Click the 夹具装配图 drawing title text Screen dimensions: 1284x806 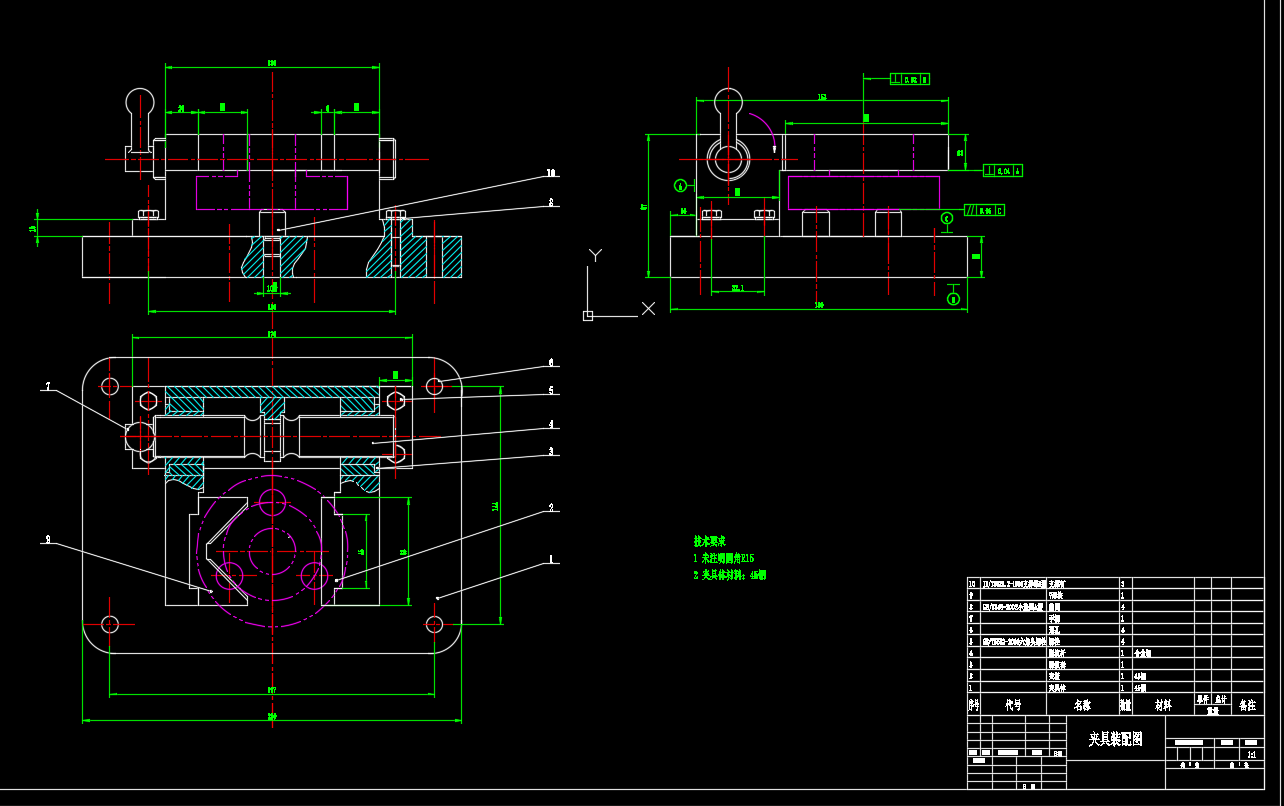[x=1115, y=739]
